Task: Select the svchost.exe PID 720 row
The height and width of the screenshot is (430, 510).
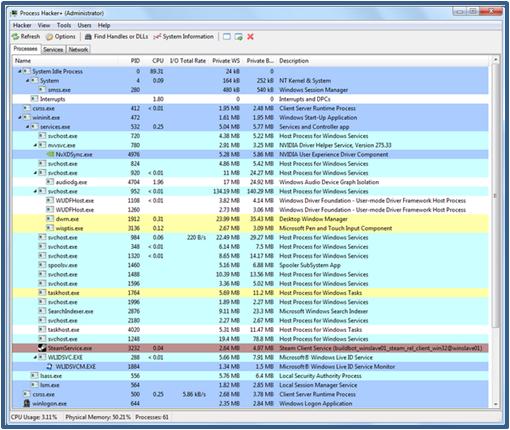Action: pos(250,136)
